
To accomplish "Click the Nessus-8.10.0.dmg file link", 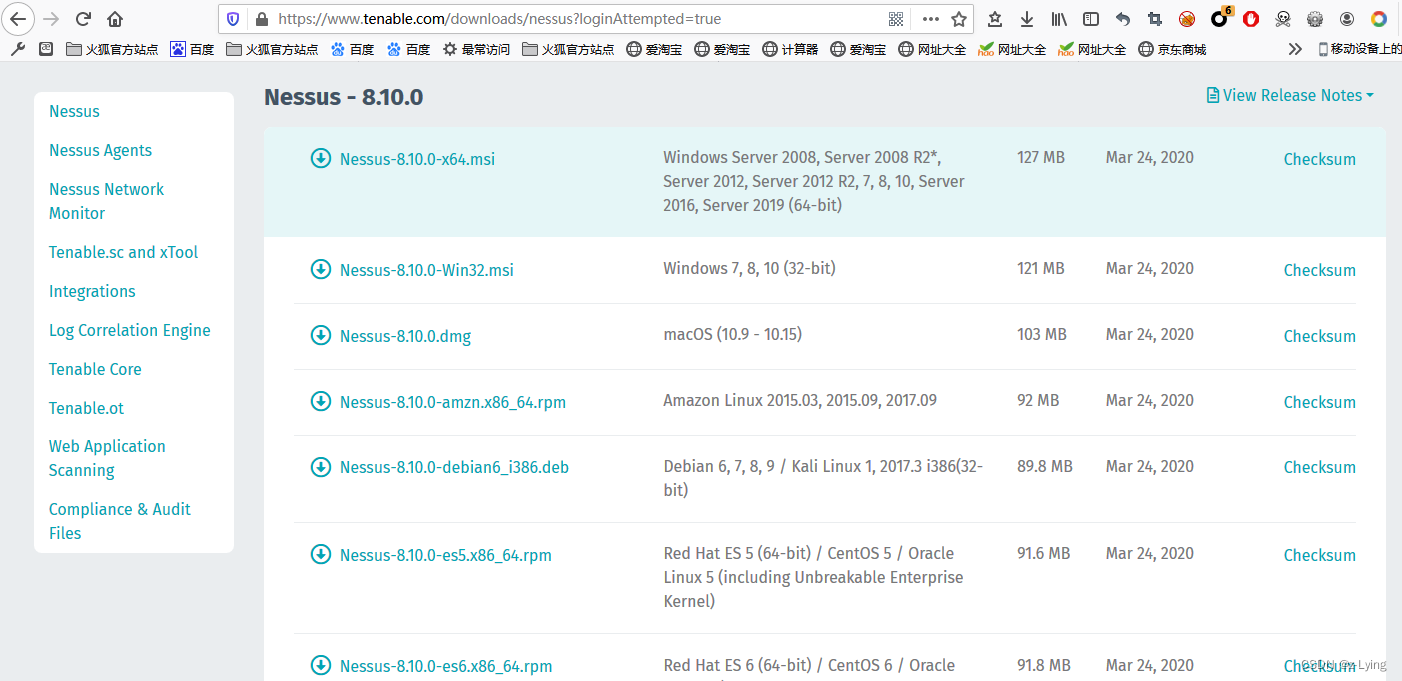I will coord(405,336).
